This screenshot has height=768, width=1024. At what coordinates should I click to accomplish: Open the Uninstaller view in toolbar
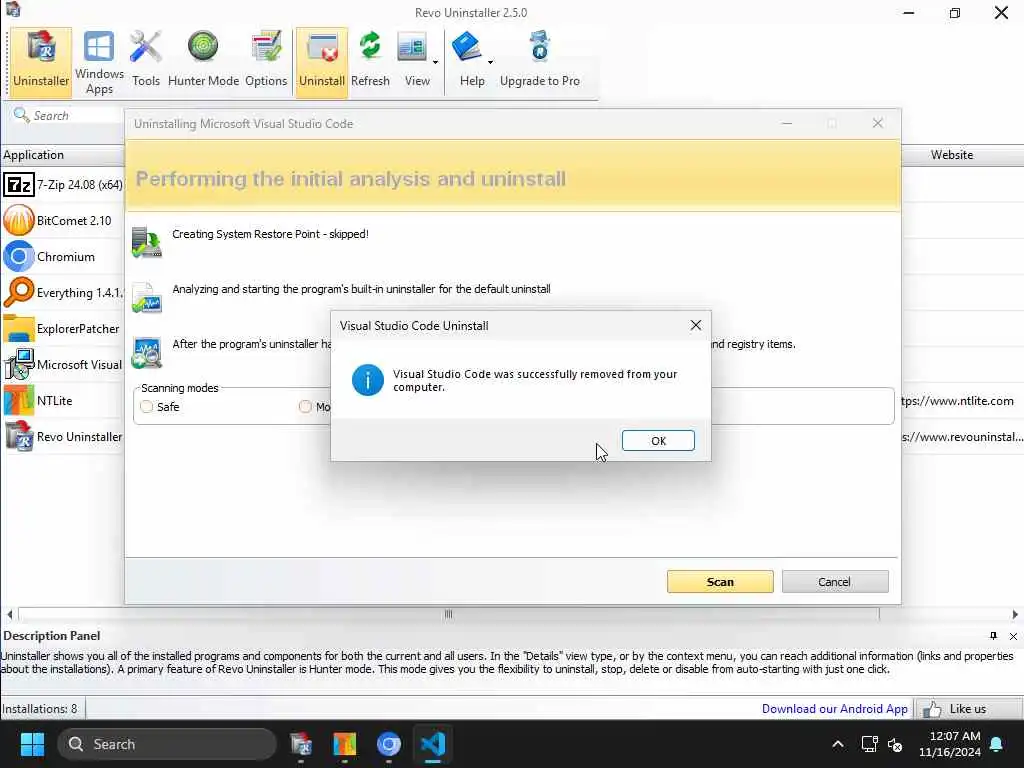40,61
